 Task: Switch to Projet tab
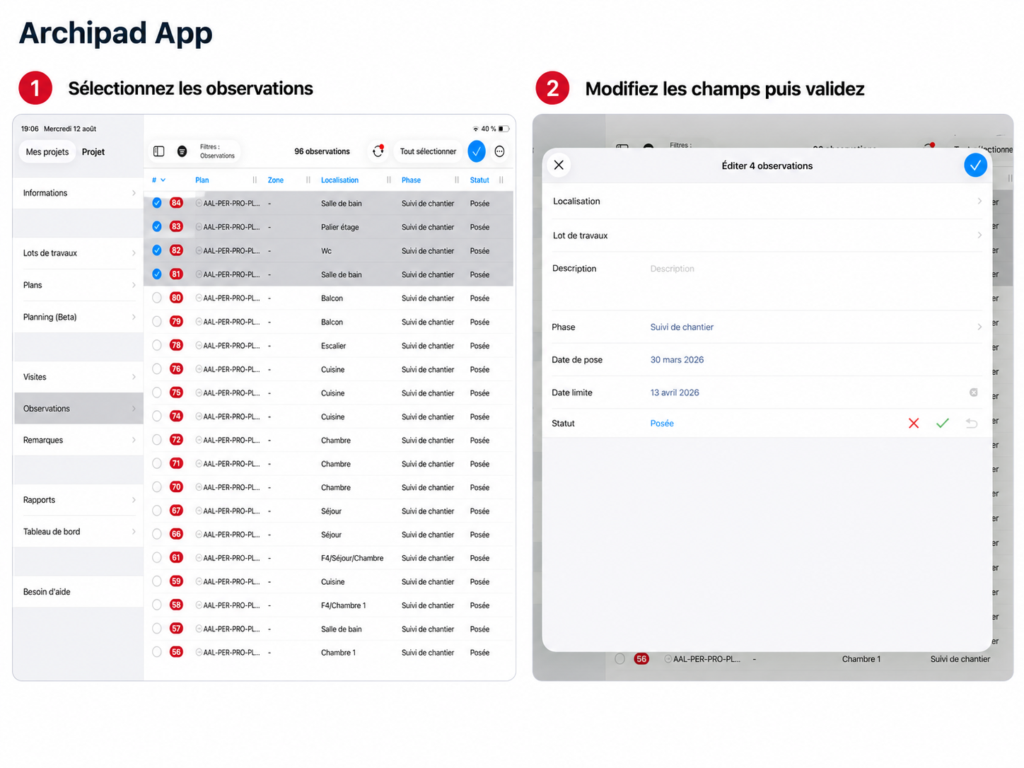(x=93, y=152)
